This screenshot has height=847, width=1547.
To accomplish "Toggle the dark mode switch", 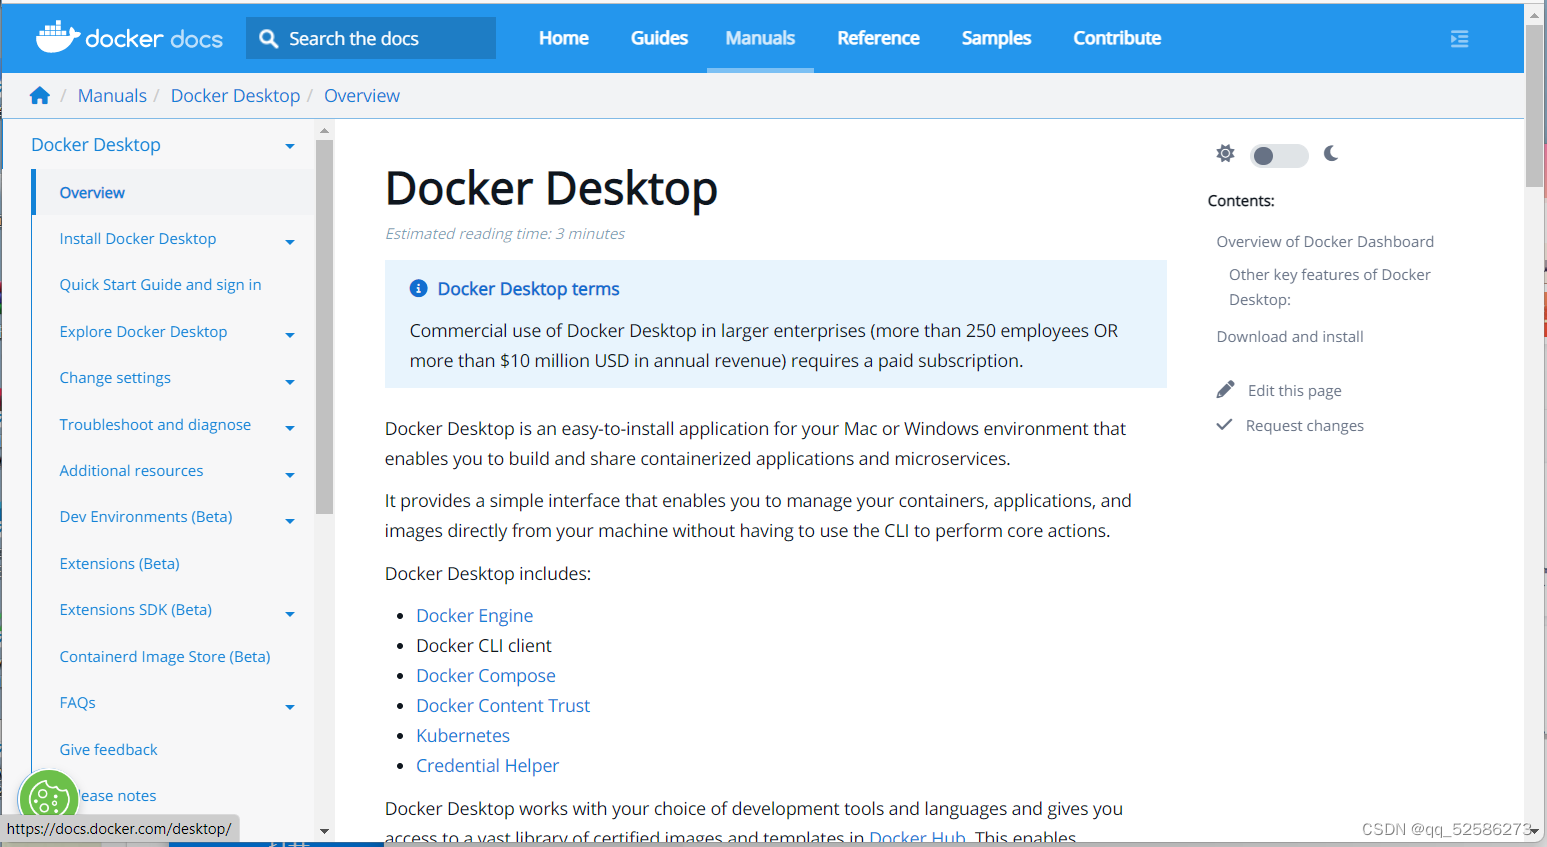I will (1278, 155).
